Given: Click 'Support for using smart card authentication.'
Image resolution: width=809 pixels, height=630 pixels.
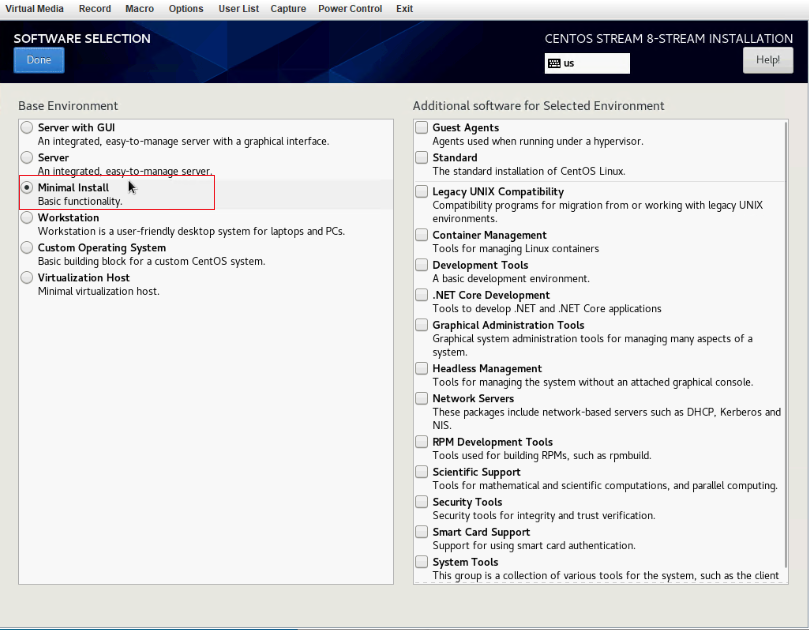Looking at the screenshot, I should (x=534, y=545).
